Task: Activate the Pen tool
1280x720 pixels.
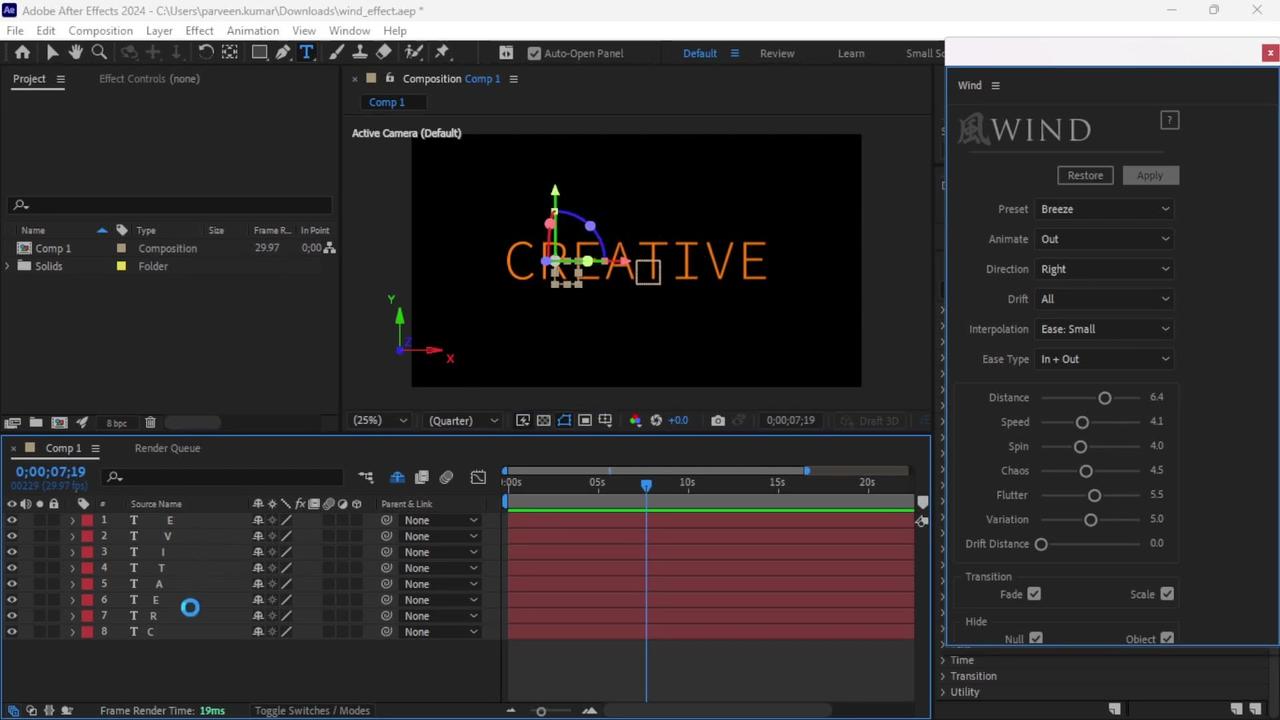Action: coord(283,52)
